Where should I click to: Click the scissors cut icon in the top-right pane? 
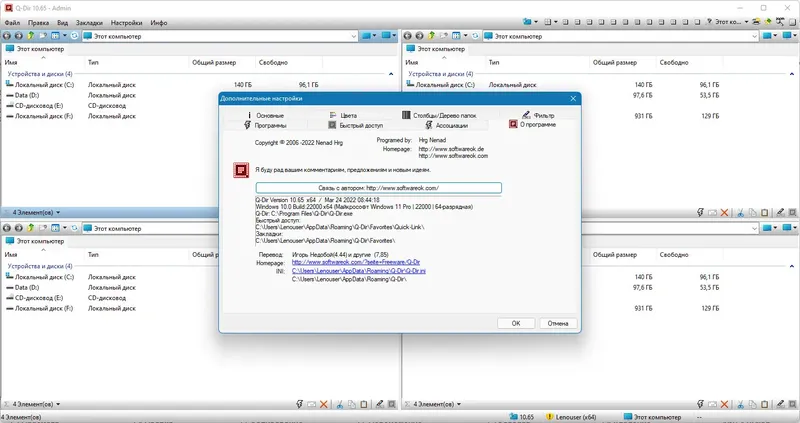click(x=740, y=212)
